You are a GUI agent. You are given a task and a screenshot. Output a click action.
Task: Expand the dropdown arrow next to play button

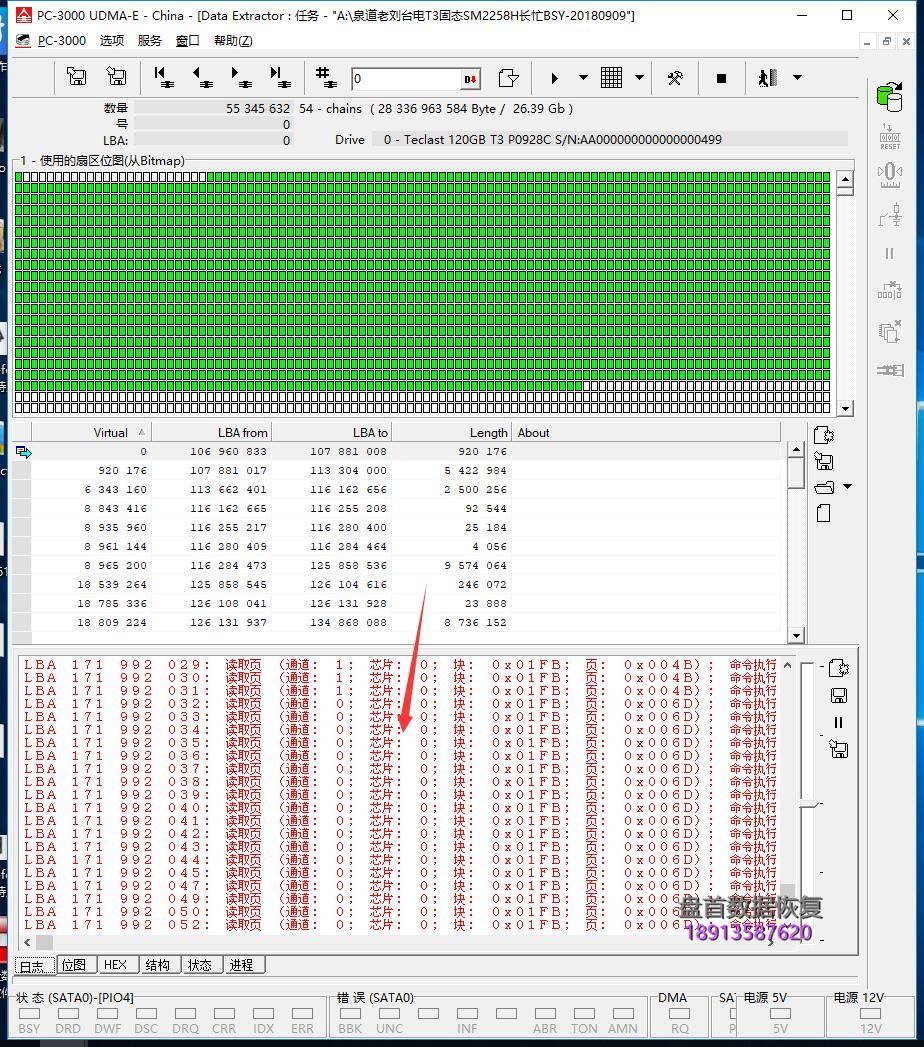(x=583, y=78)
